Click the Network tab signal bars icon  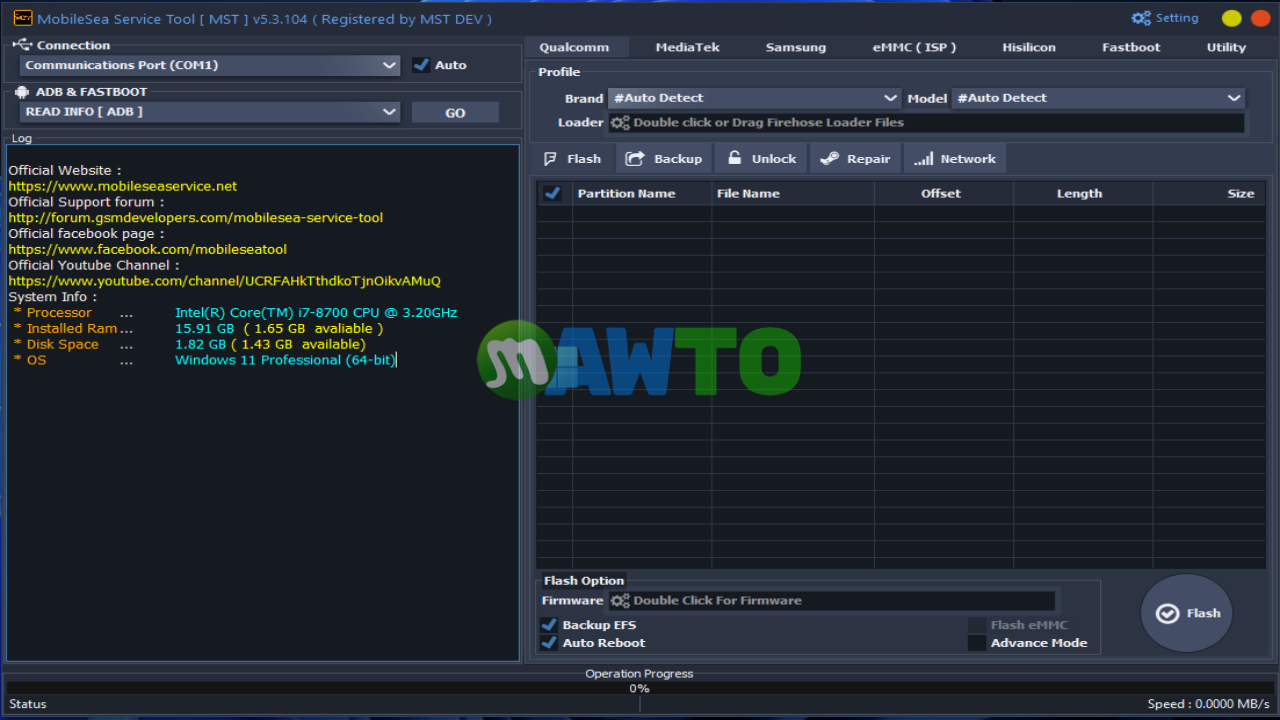tap(923, 159)
